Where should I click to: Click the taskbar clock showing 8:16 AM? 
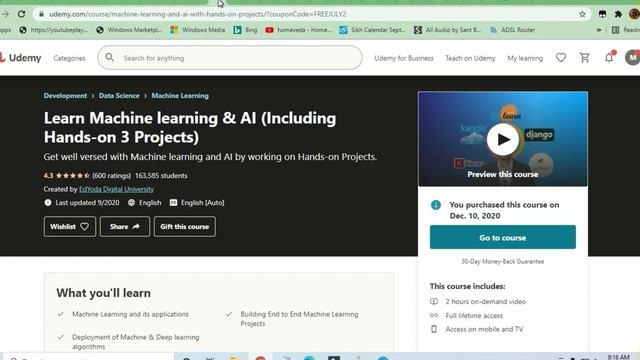[618, 357]
